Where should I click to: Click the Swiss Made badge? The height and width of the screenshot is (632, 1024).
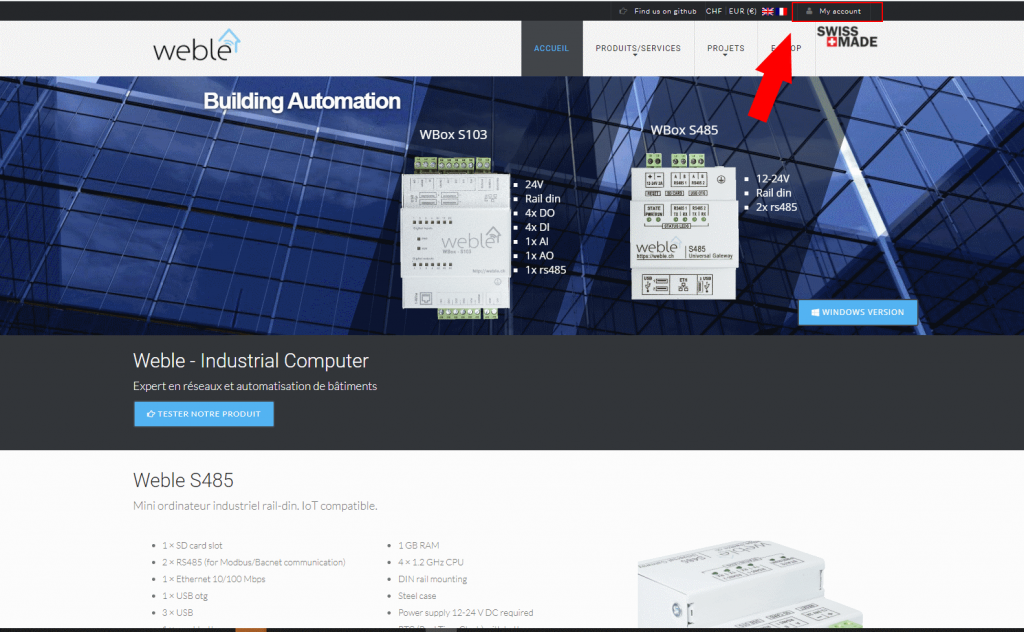click(x=846, y=37)
